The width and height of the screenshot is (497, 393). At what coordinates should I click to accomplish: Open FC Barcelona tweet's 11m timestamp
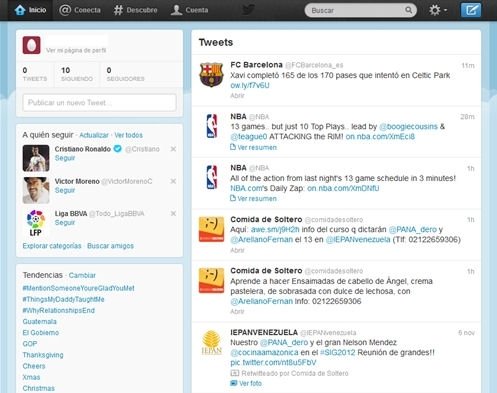pos(468,66)
